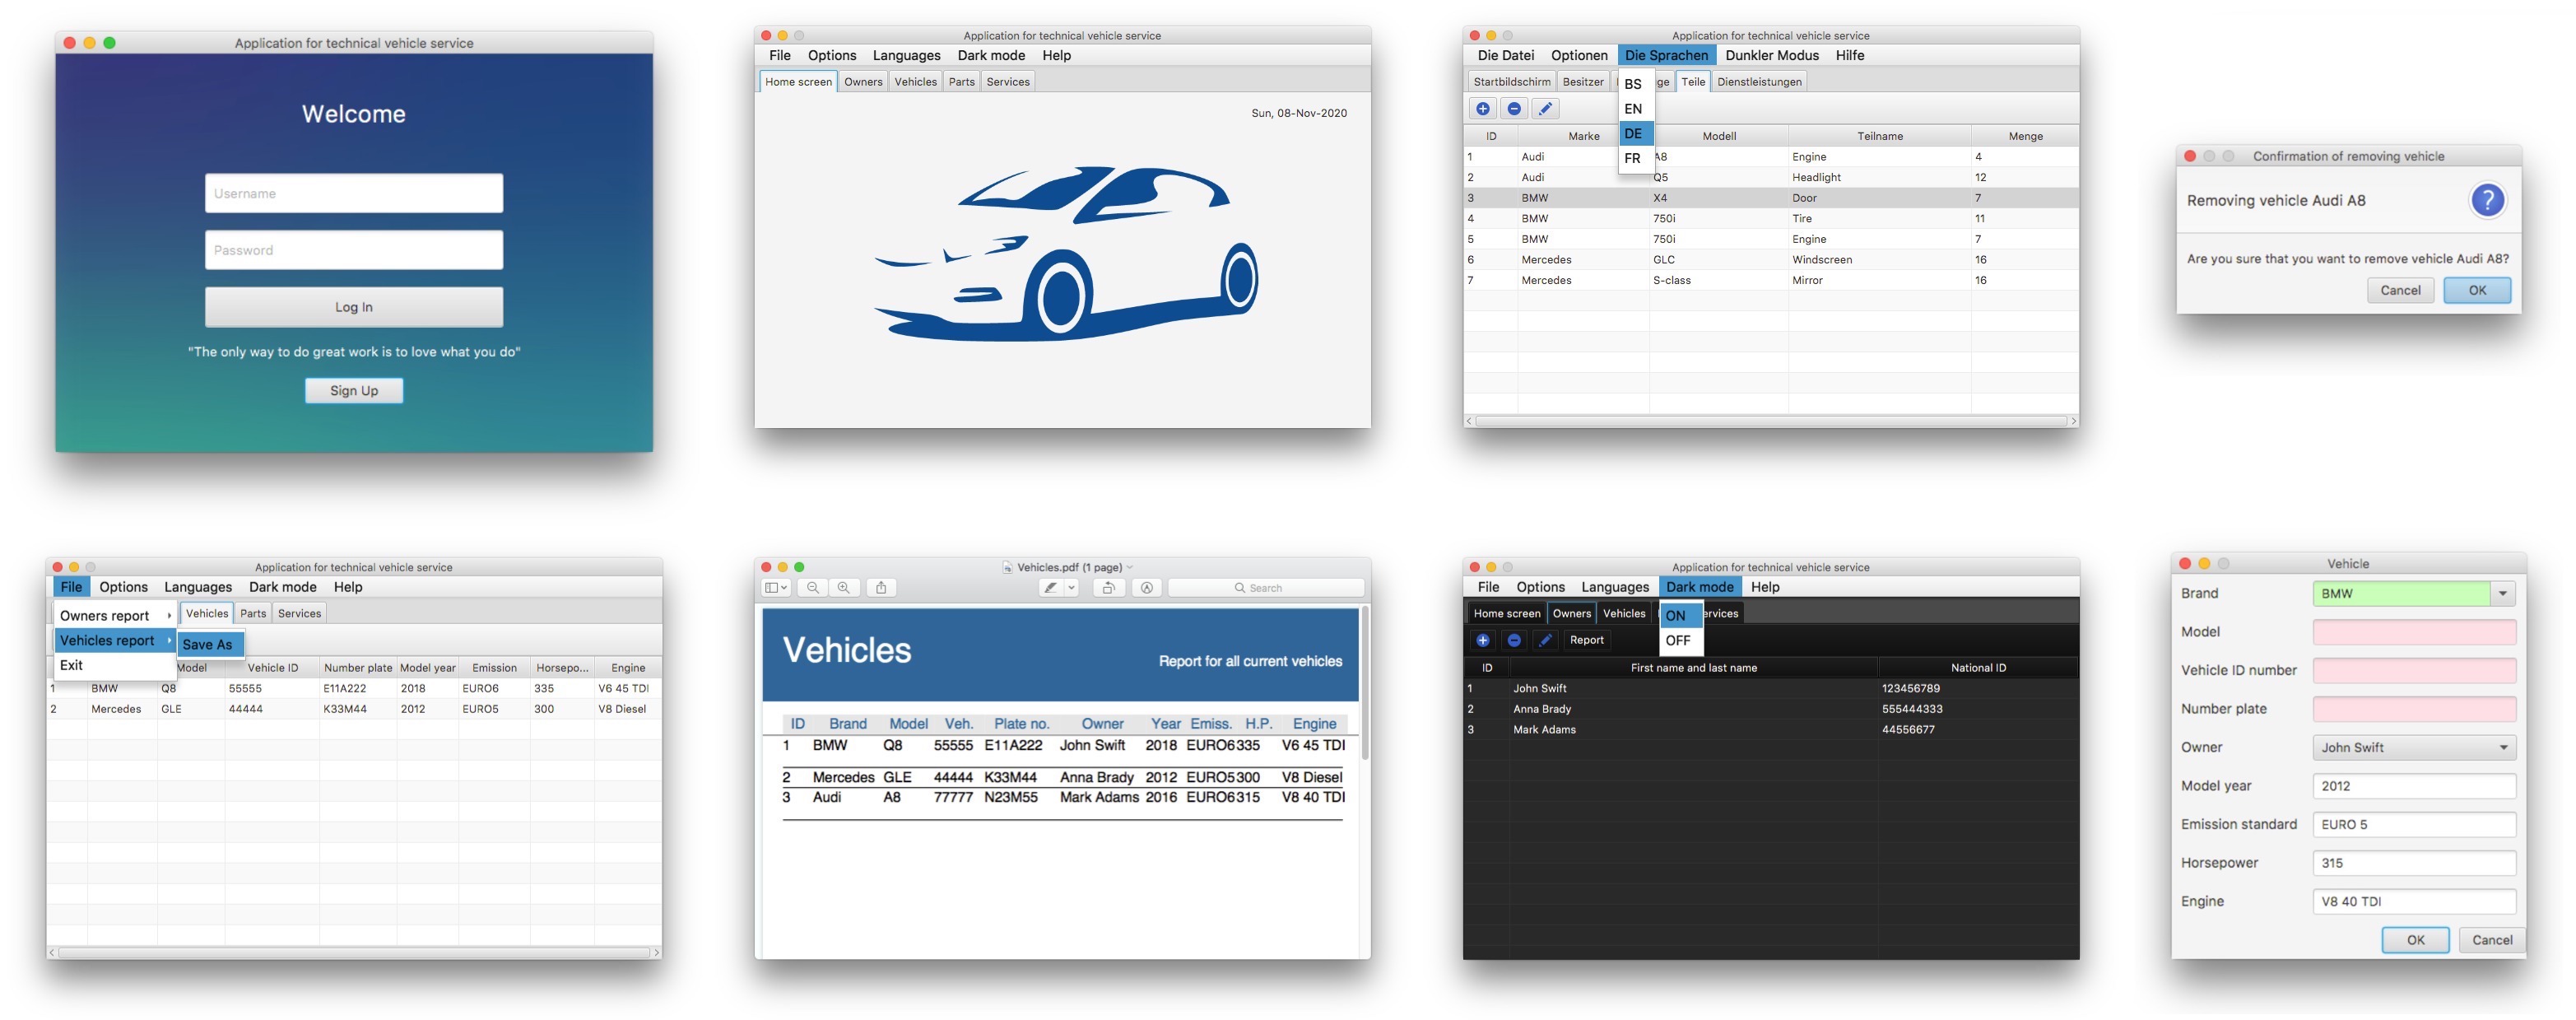Select the Mercedes GLC Windscreen row
This screenshot has width=2576, height=1020.
coord(1771,260)
